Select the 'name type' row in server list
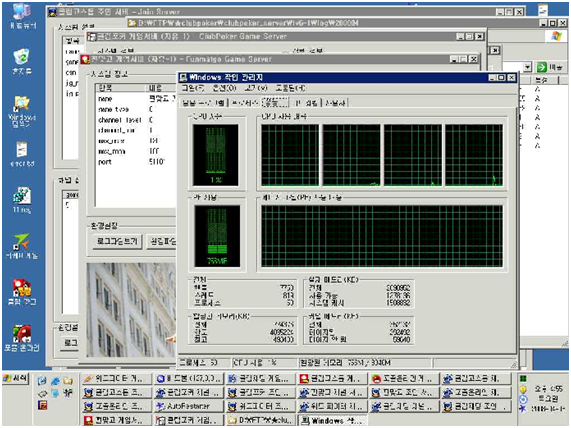 click(135, 109)
